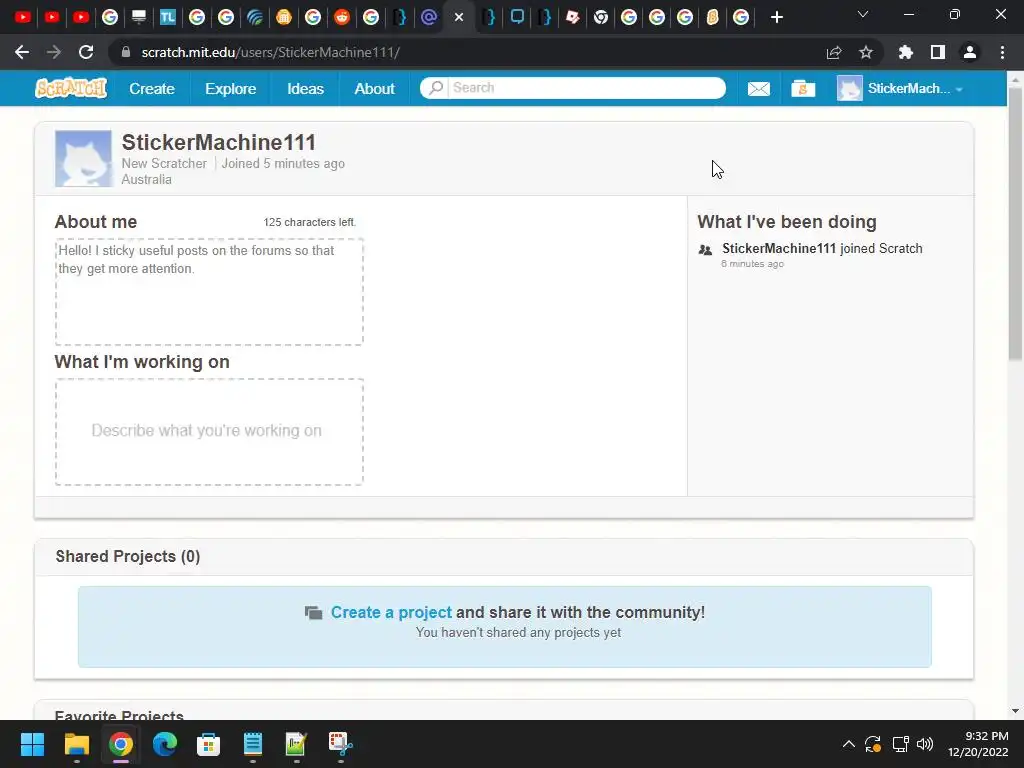Click the browser forward arrow
Screen dimensions: 1024x768
(54, 52)
